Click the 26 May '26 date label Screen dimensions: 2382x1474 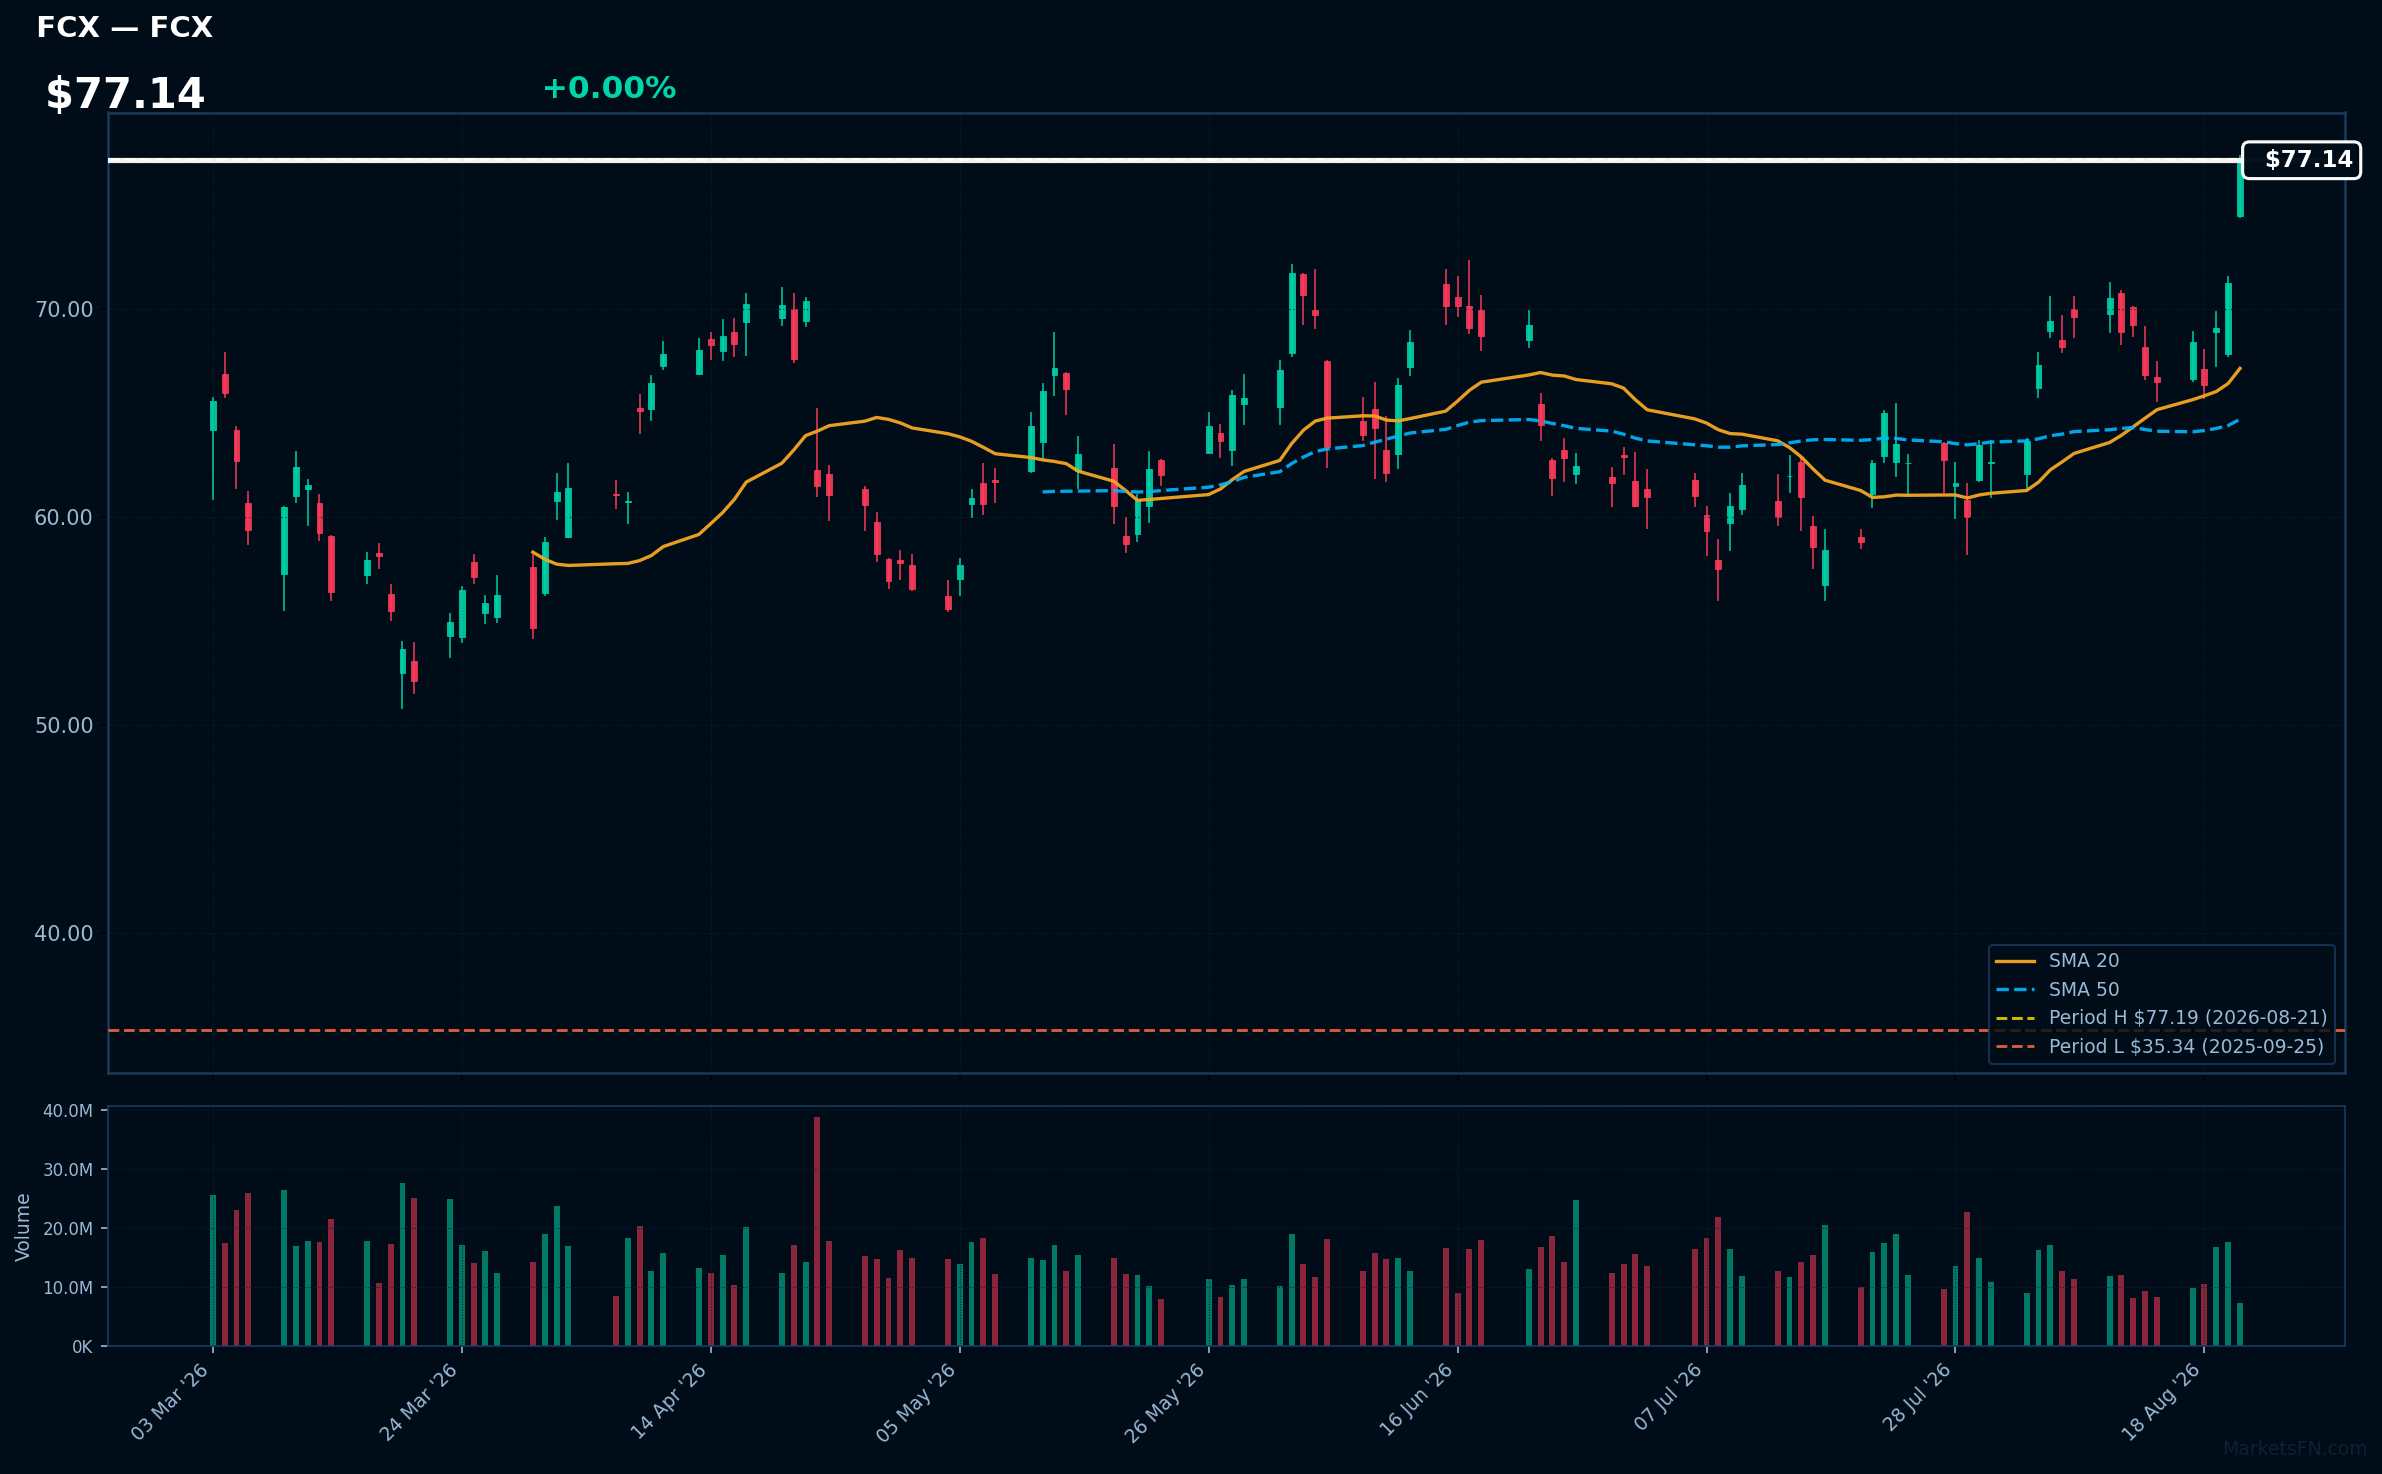coord(1166,1402)
